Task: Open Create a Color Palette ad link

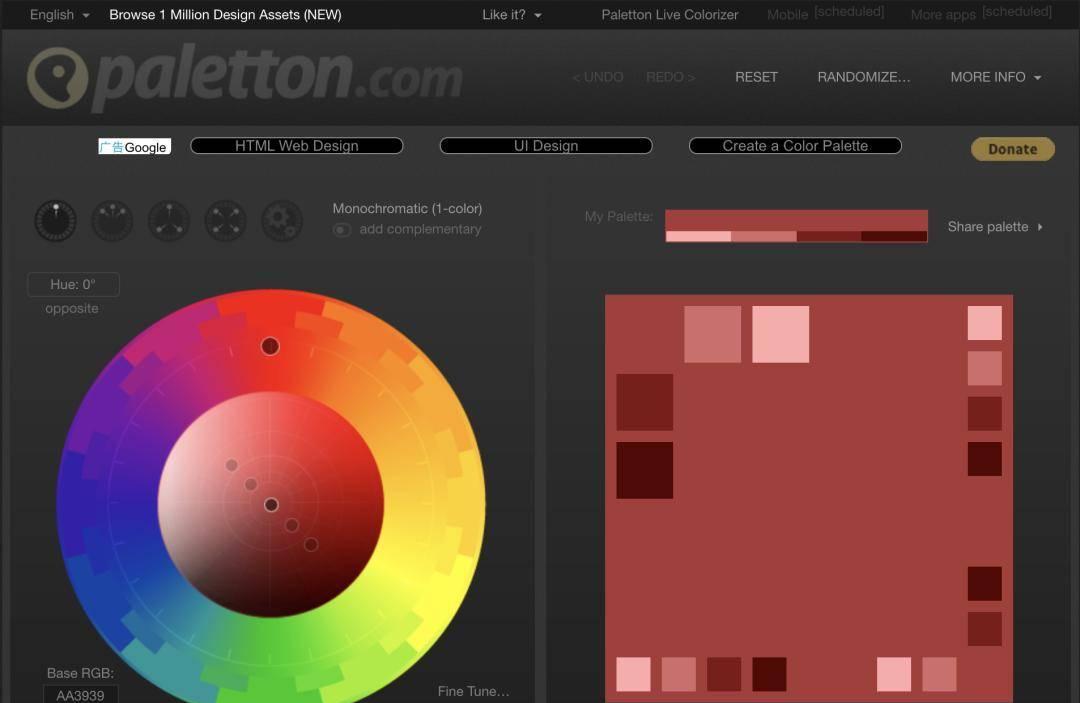Action: click(796, 146)
